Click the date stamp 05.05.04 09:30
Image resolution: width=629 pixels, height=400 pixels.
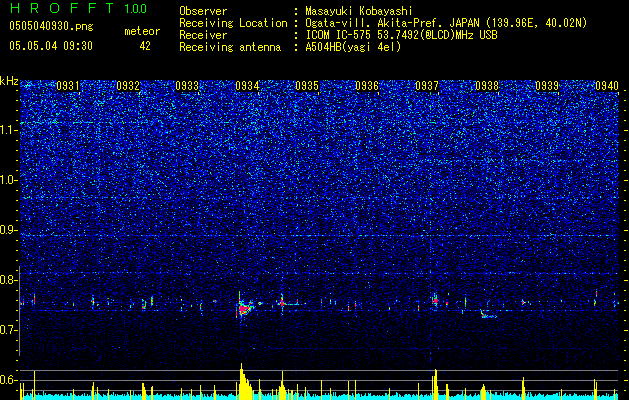51,46
